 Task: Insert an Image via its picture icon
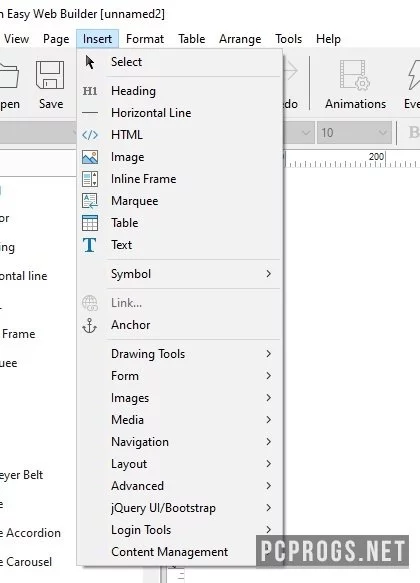[x=90, y=157]
